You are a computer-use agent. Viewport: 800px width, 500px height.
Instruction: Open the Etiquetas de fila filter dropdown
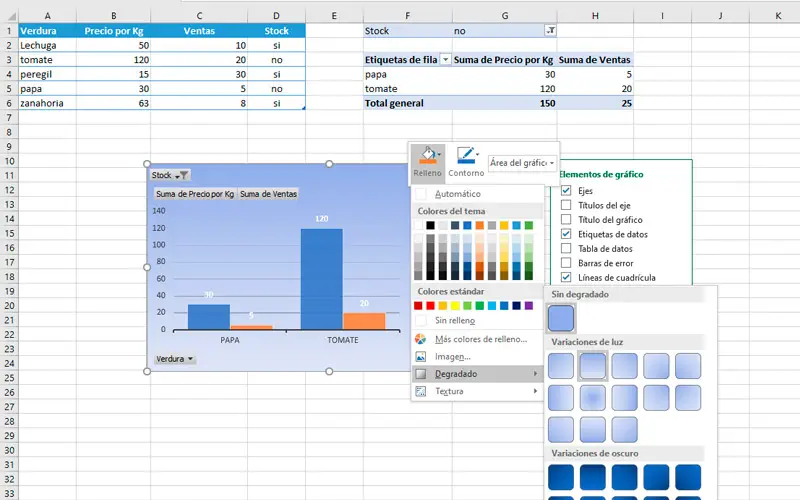[x=445, y=60]
